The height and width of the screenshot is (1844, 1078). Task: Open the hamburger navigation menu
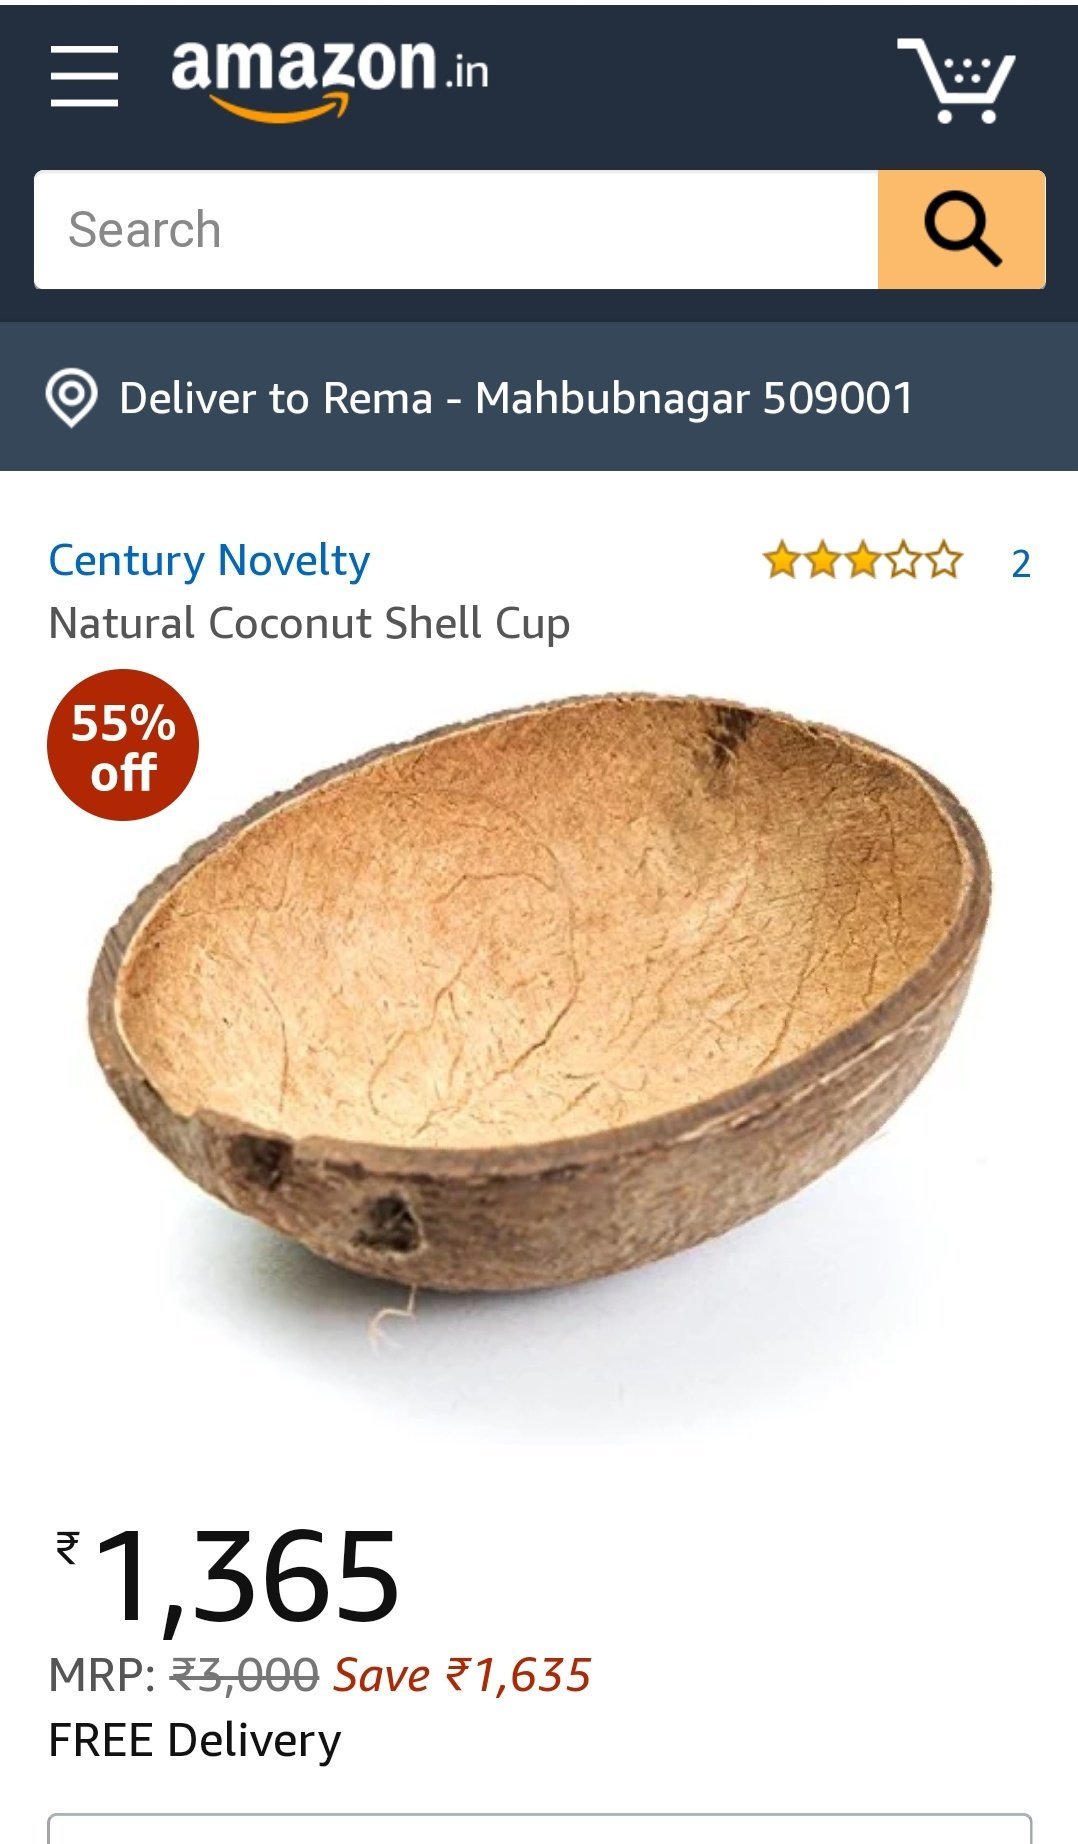coord(85,75)
